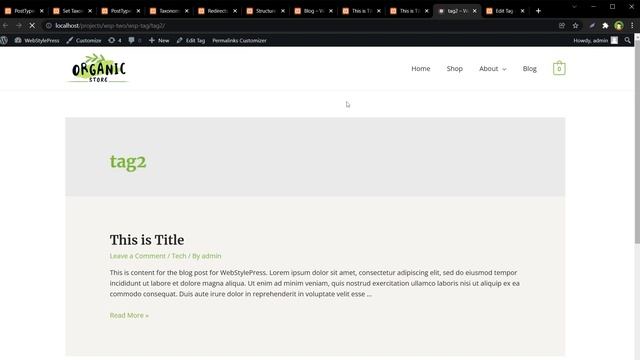Add new content via the New menu

[159, 40]
